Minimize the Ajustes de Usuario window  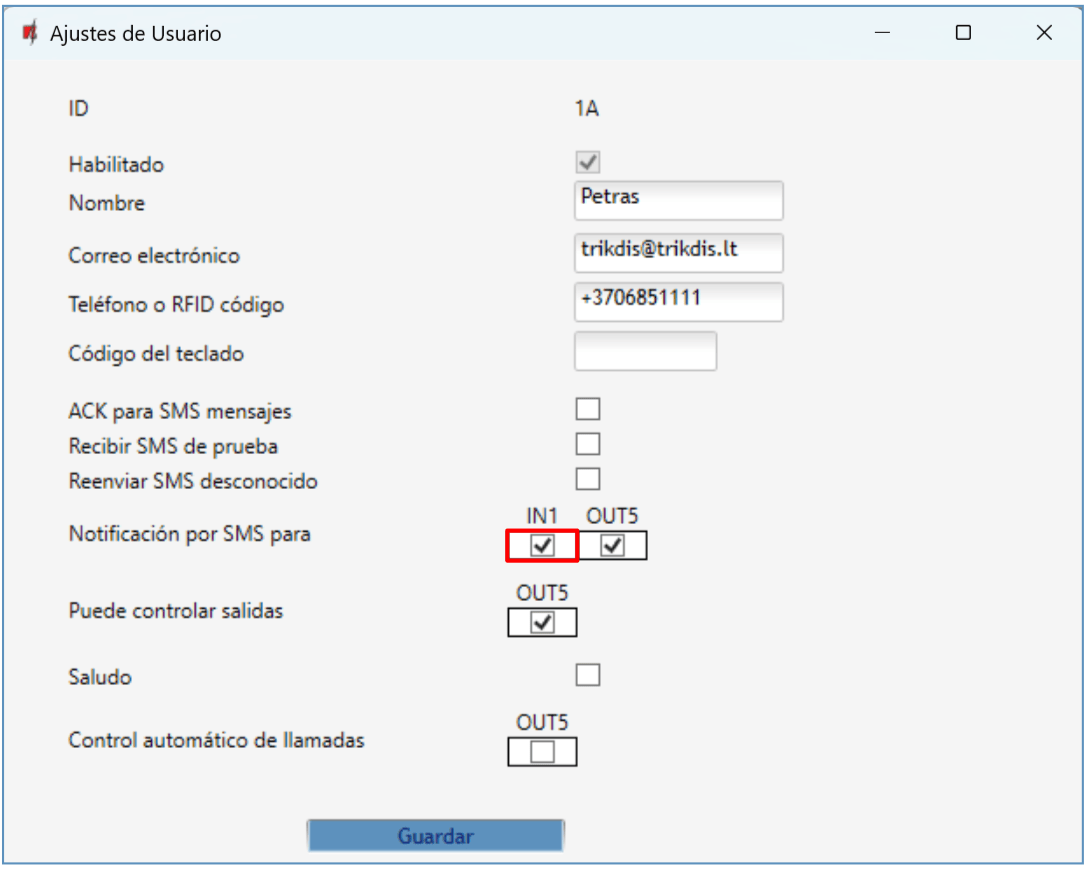tap(882, 33)
